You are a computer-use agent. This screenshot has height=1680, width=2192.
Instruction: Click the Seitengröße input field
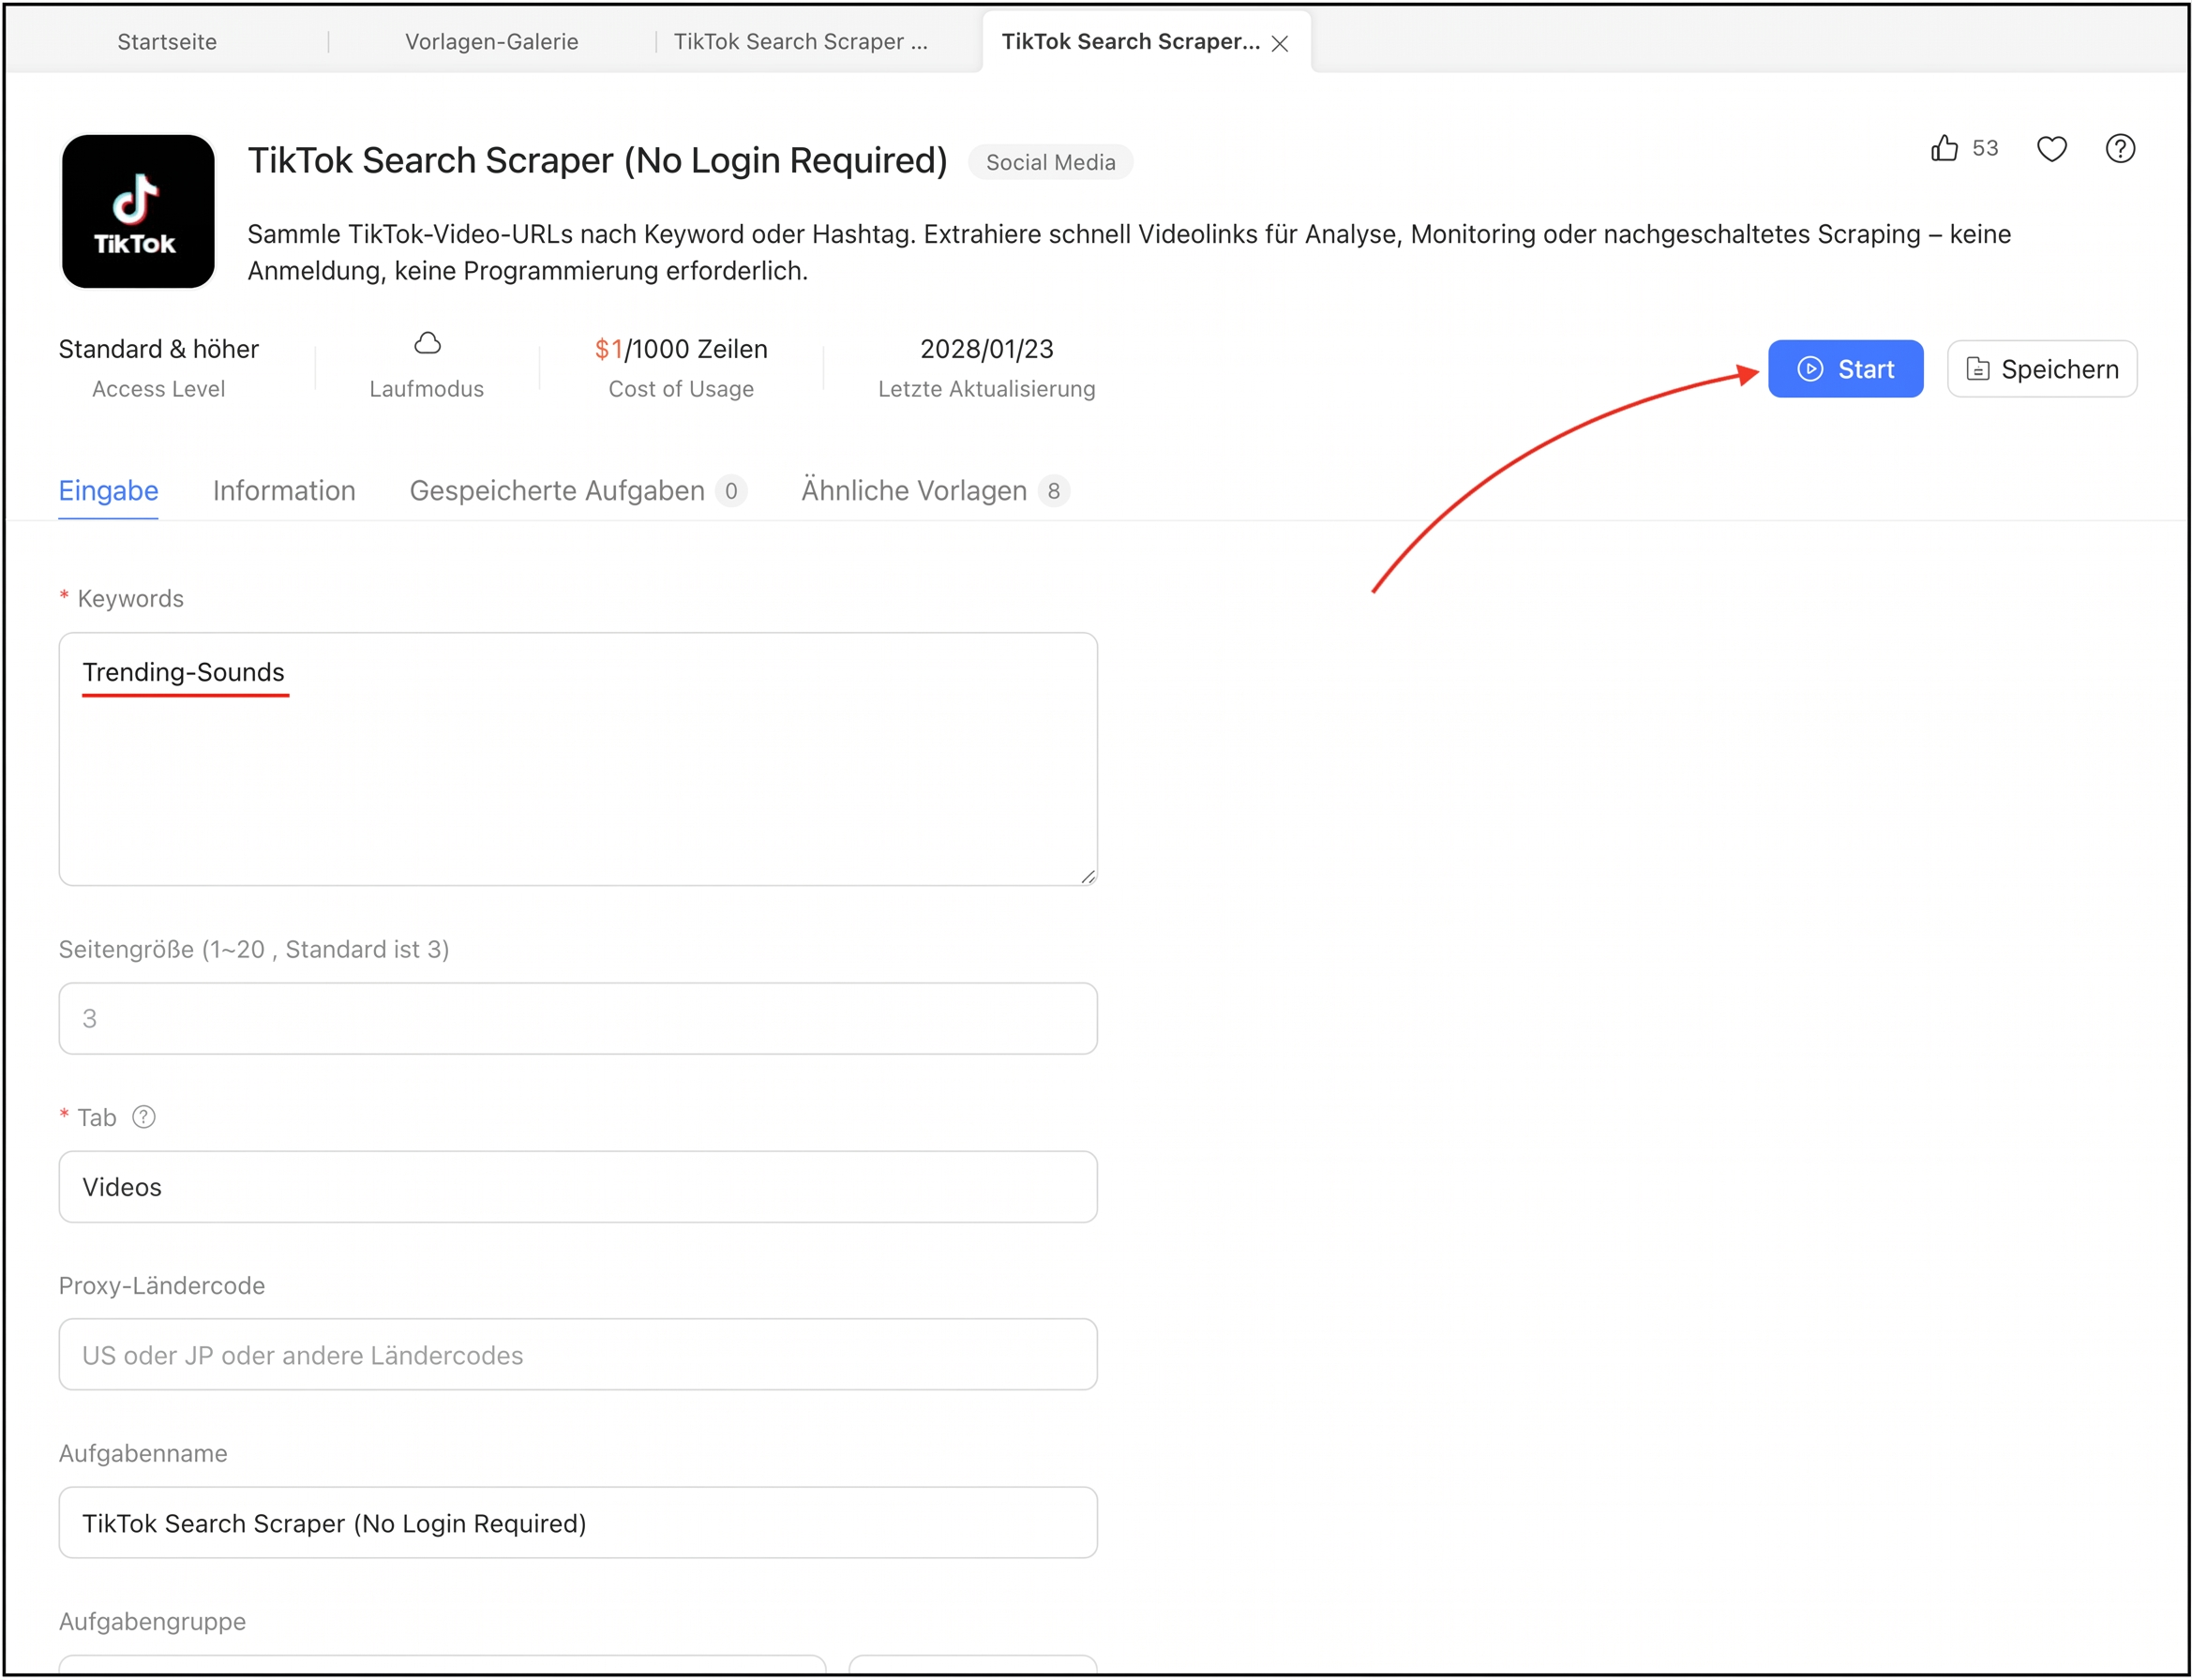(x=578, y=1018)
